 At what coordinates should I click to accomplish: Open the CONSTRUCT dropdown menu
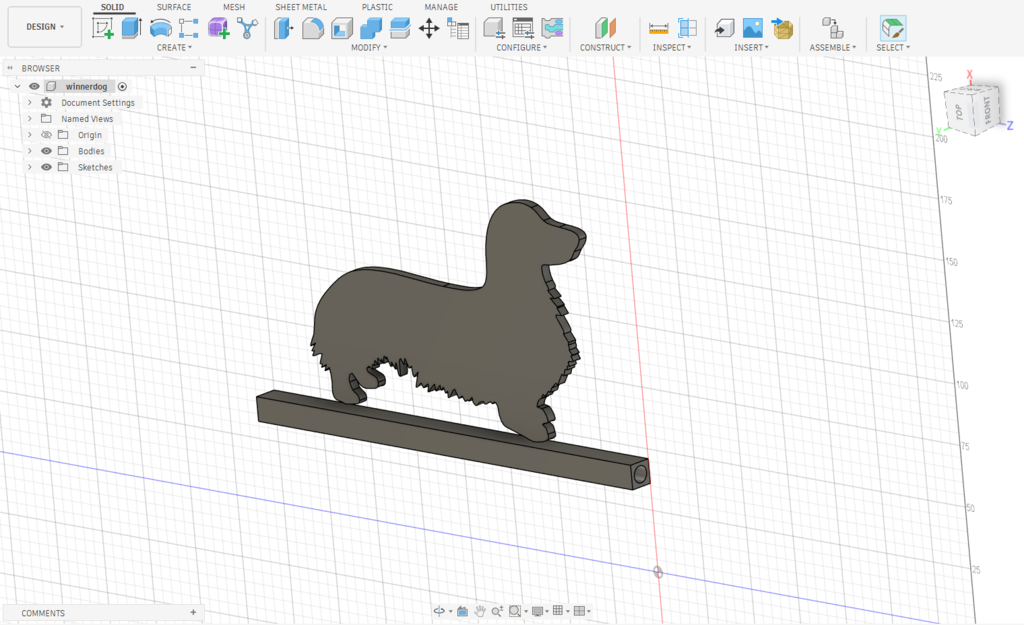pos(605,48)
